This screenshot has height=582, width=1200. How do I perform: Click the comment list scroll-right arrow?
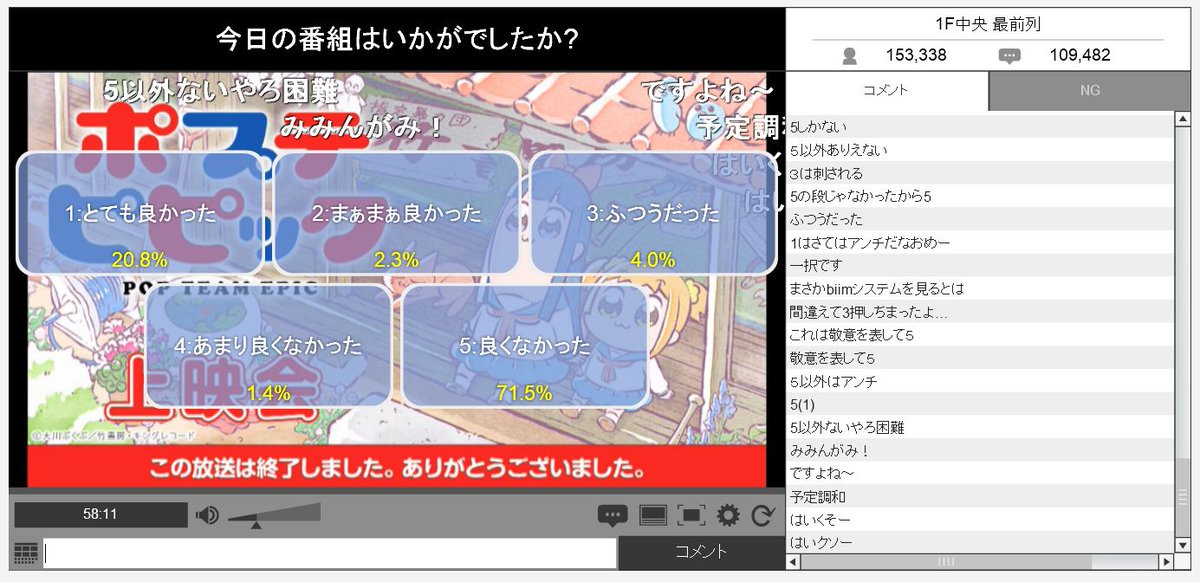1167,561
